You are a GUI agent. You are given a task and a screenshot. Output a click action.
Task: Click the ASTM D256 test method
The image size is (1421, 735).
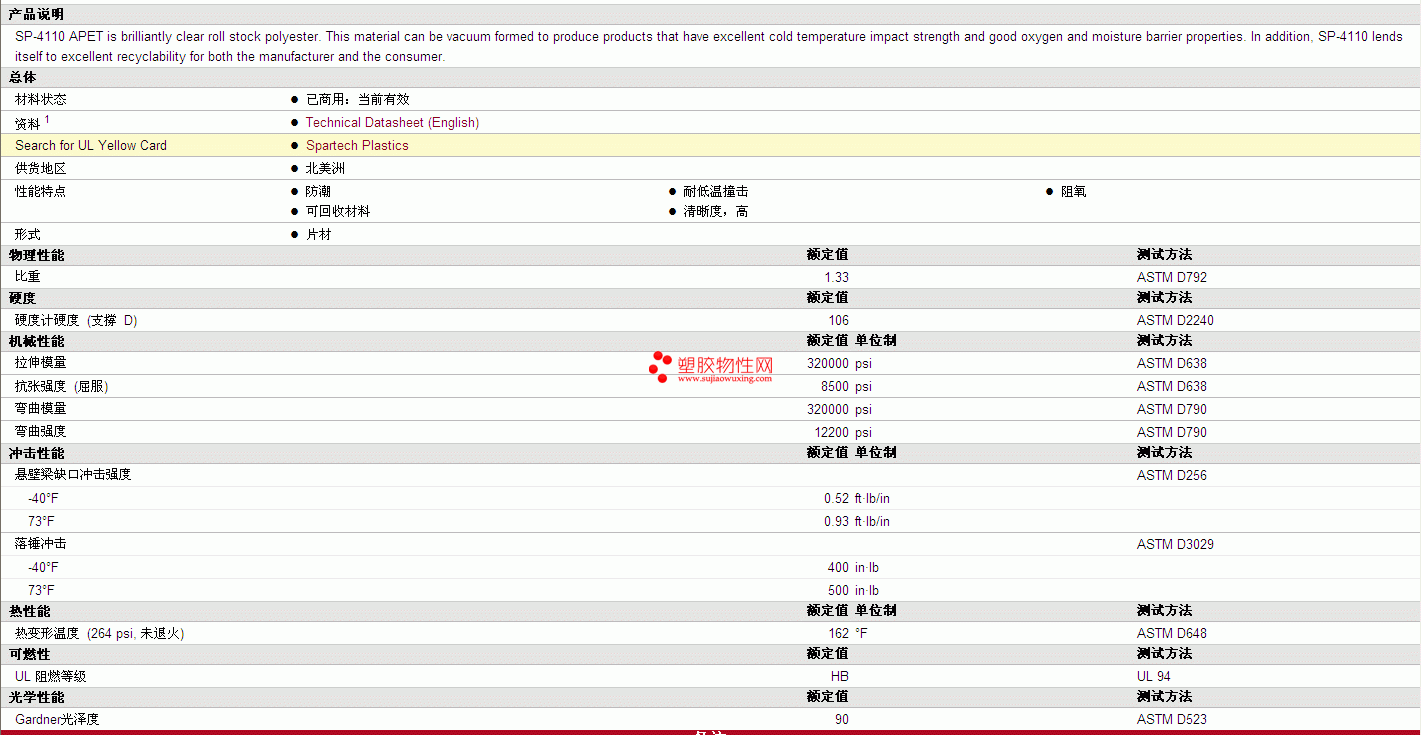click(1172, 475)
